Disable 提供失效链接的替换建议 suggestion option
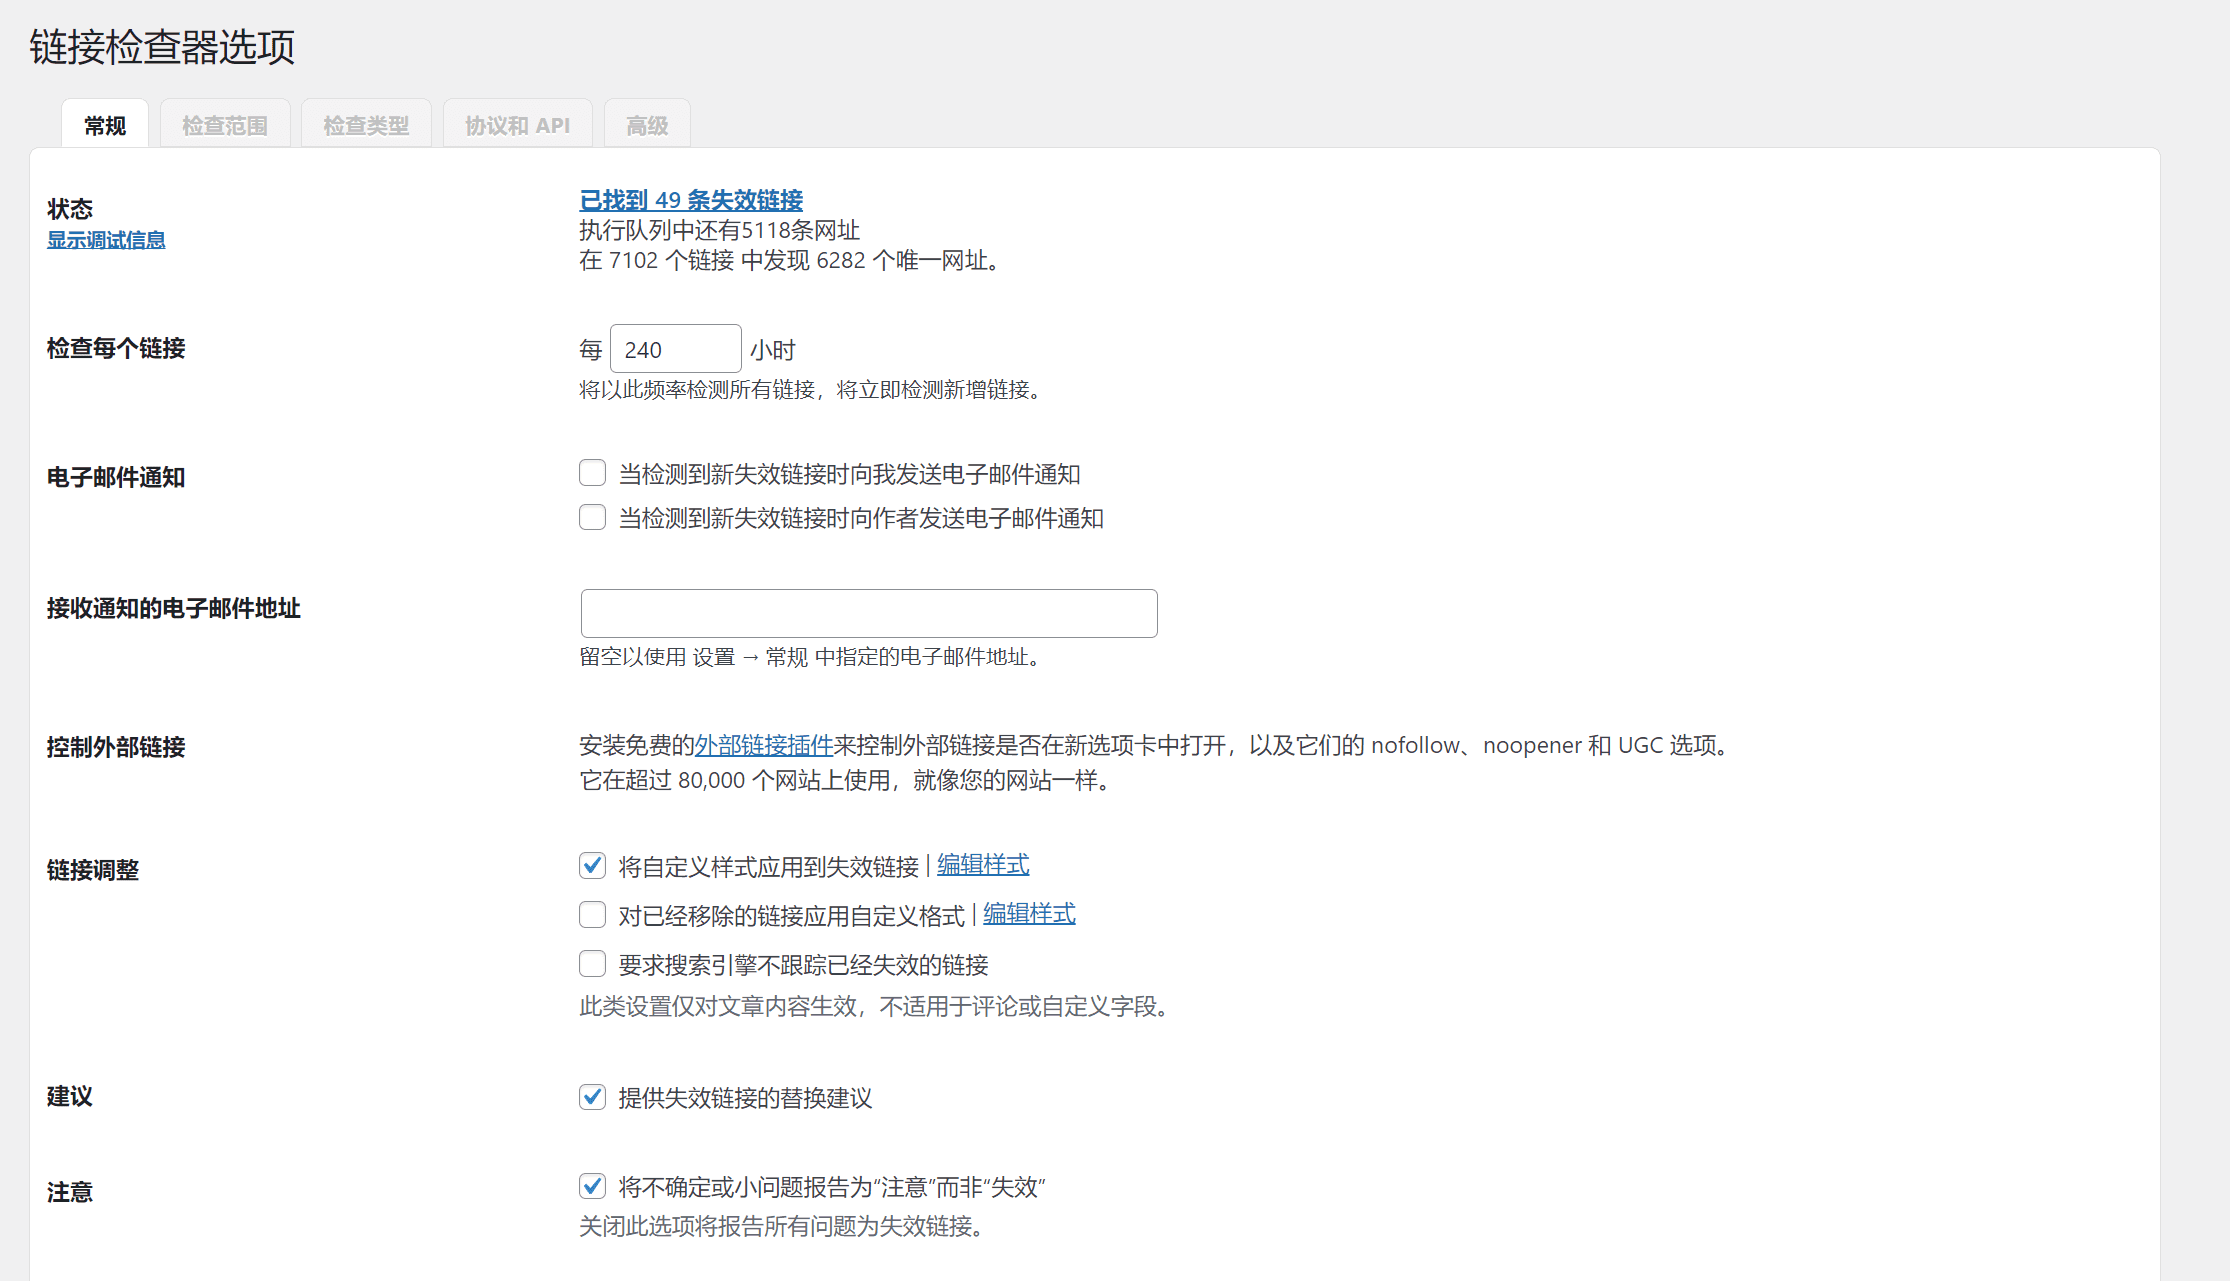The width and height of the screenshot is (2230, 1281). pyautogui.click(x=592, y=1096)
